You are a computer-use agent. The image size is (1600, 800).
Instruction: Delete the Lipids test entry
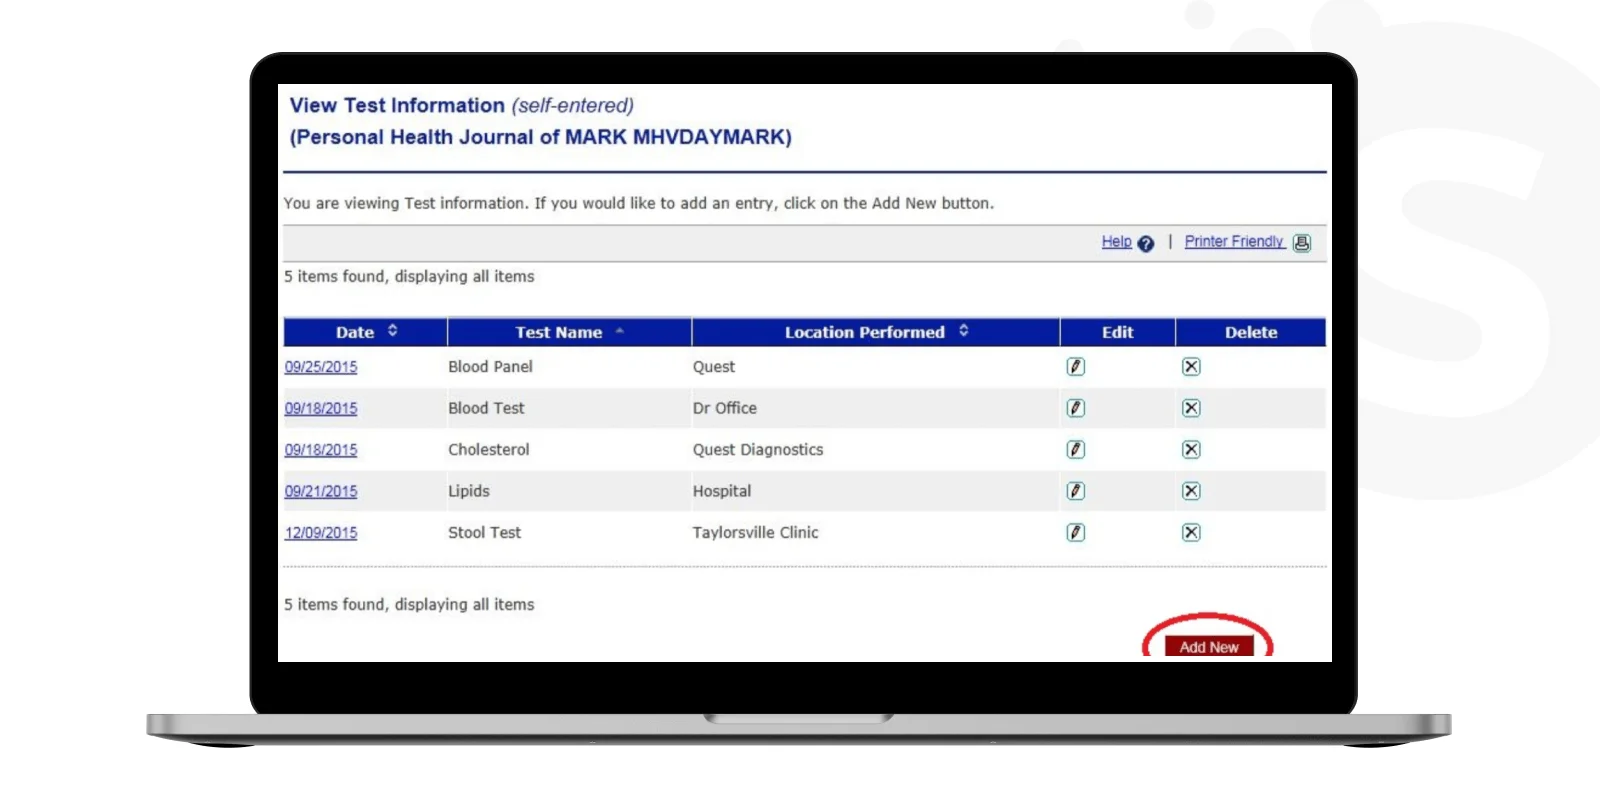point(1191,491)
